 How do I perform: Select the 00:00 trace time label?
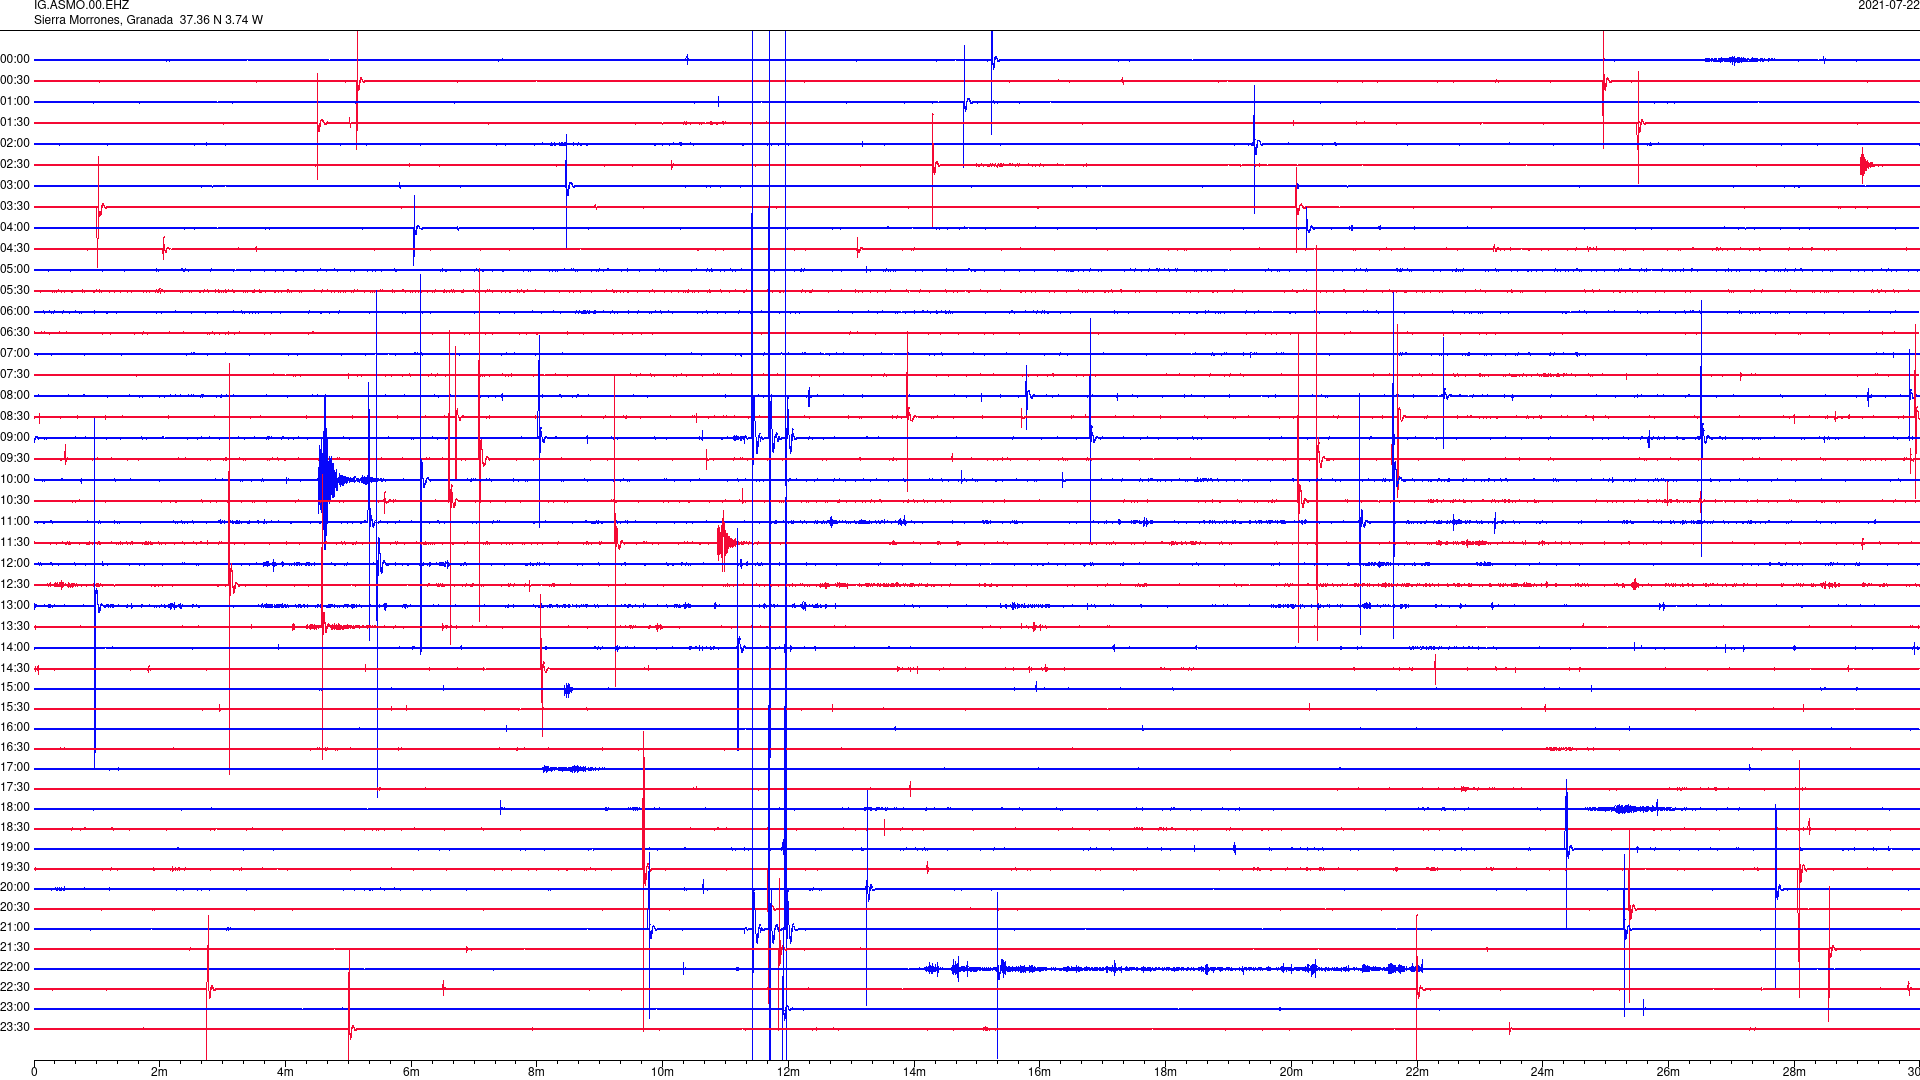pyautogui.click(x=15, y=60)
